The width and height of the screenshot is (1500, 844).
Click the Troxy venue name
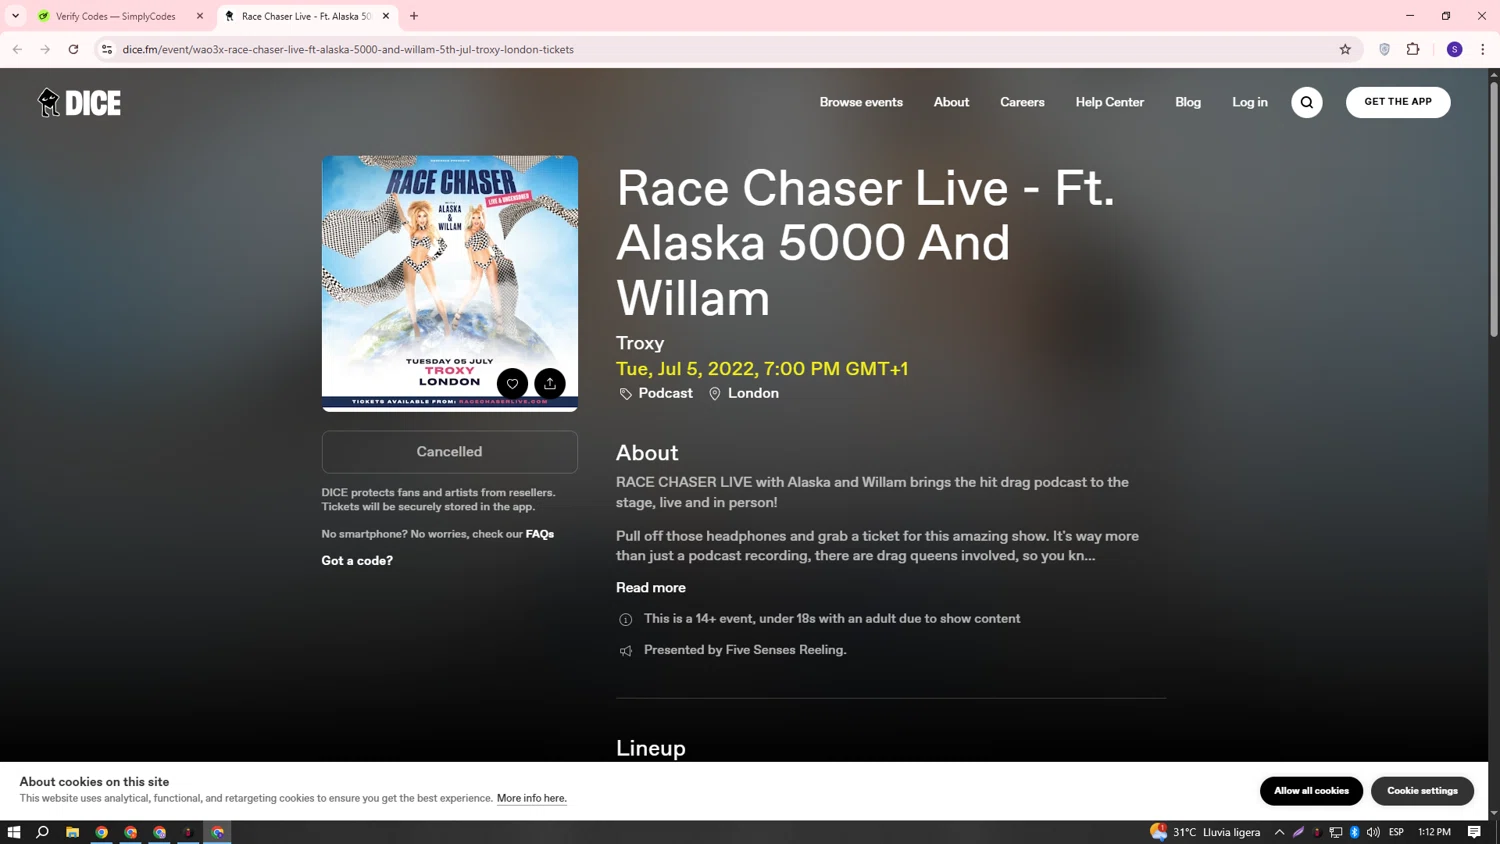[x=640, y=343]
